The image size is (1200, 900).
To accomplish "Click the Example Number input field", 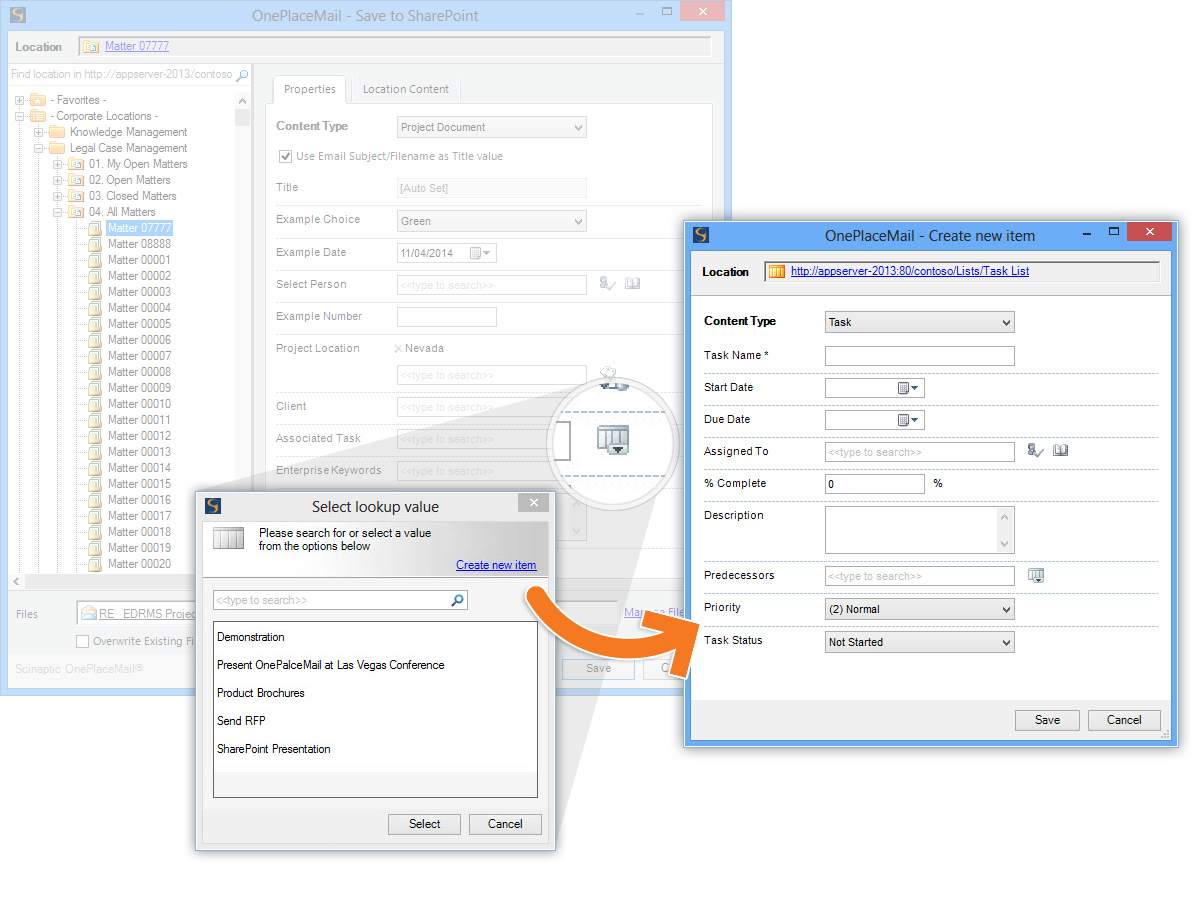I will (x=447, y=317).
